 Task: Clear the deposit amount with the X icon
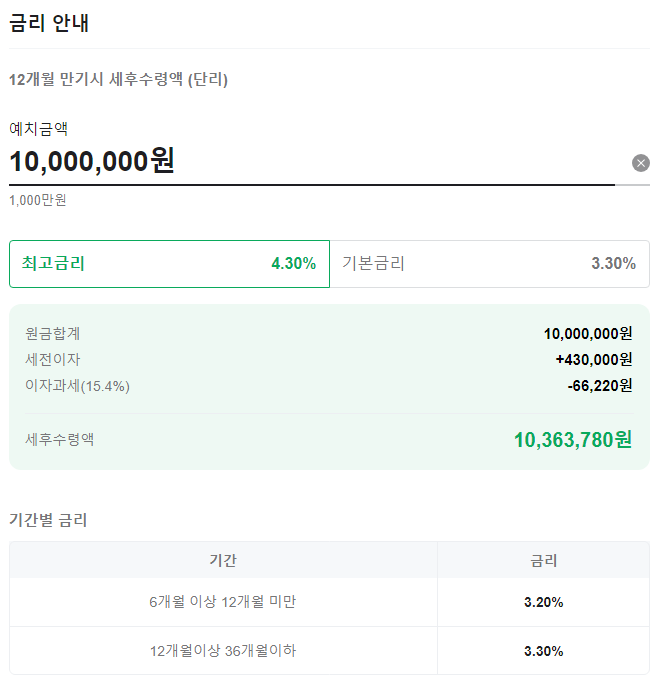pyautogui.click(x=641, y=163)
